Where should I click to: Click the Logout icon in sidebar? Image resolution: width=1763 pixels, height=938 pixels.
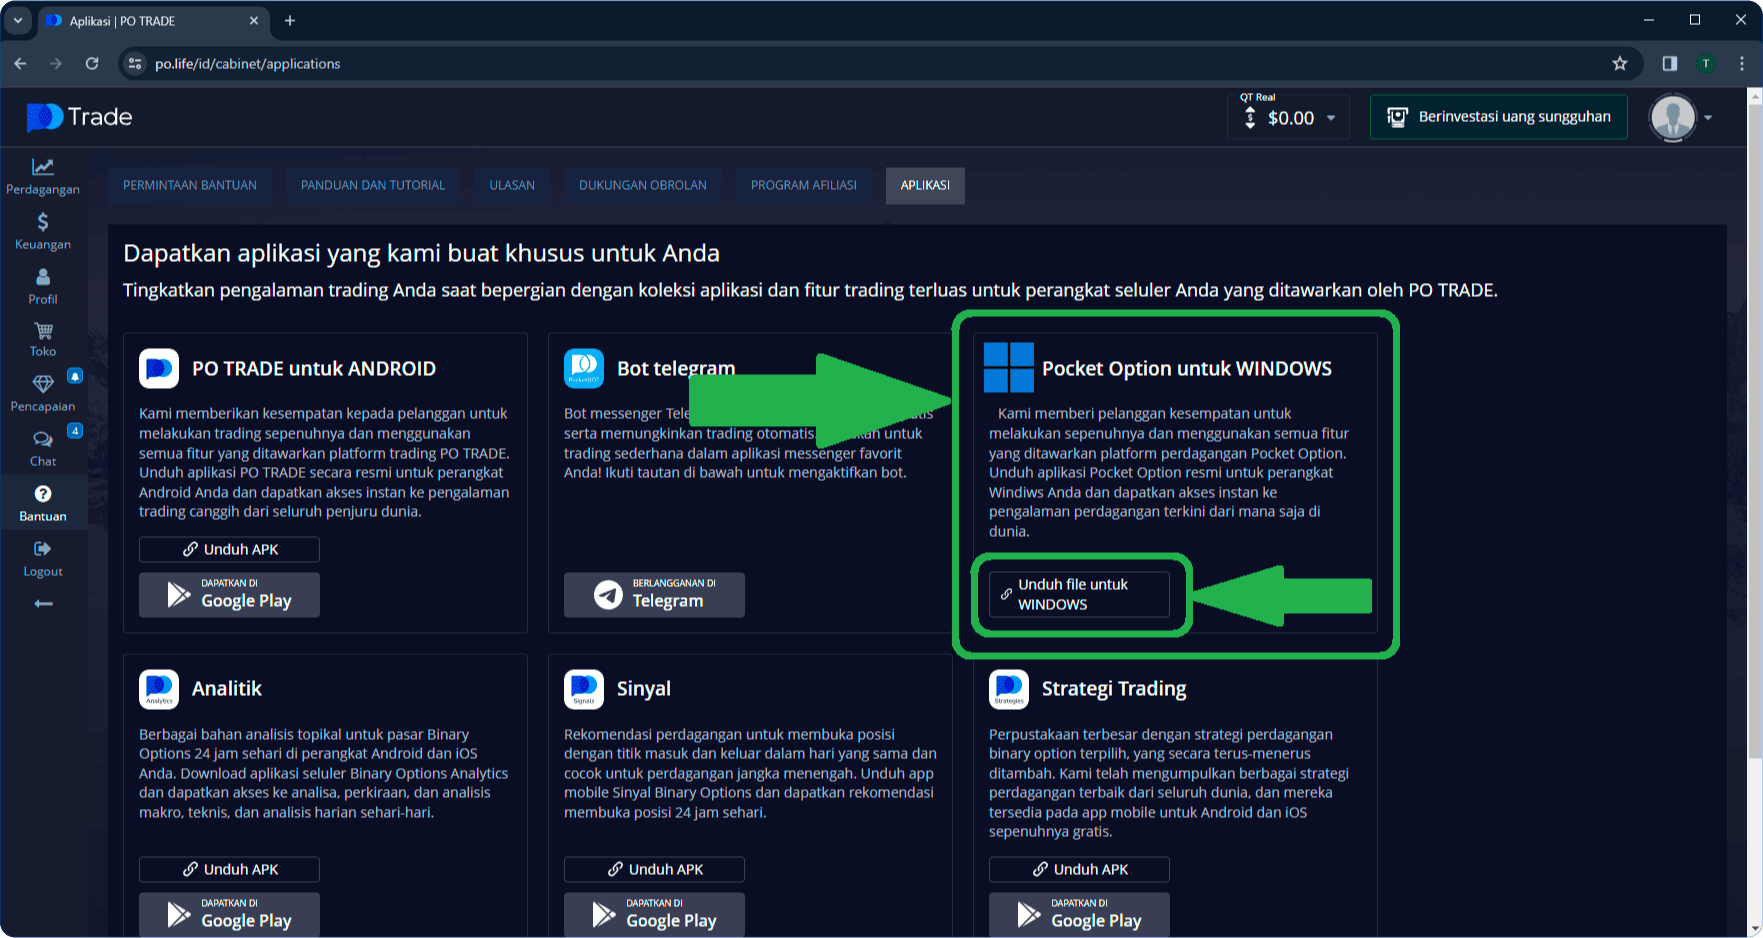tap(43, 549)
